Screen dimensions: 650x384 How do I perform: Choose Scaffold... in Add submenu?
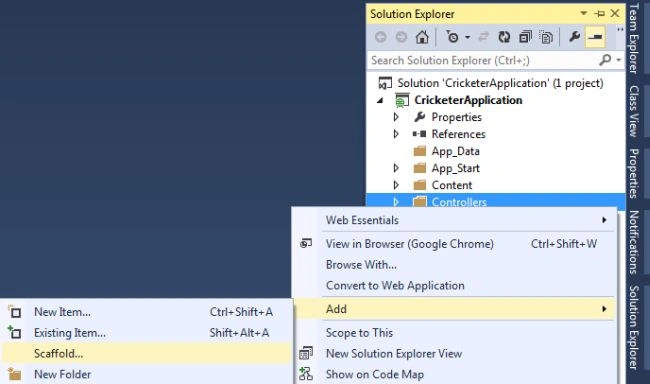[x=147, y=353]
